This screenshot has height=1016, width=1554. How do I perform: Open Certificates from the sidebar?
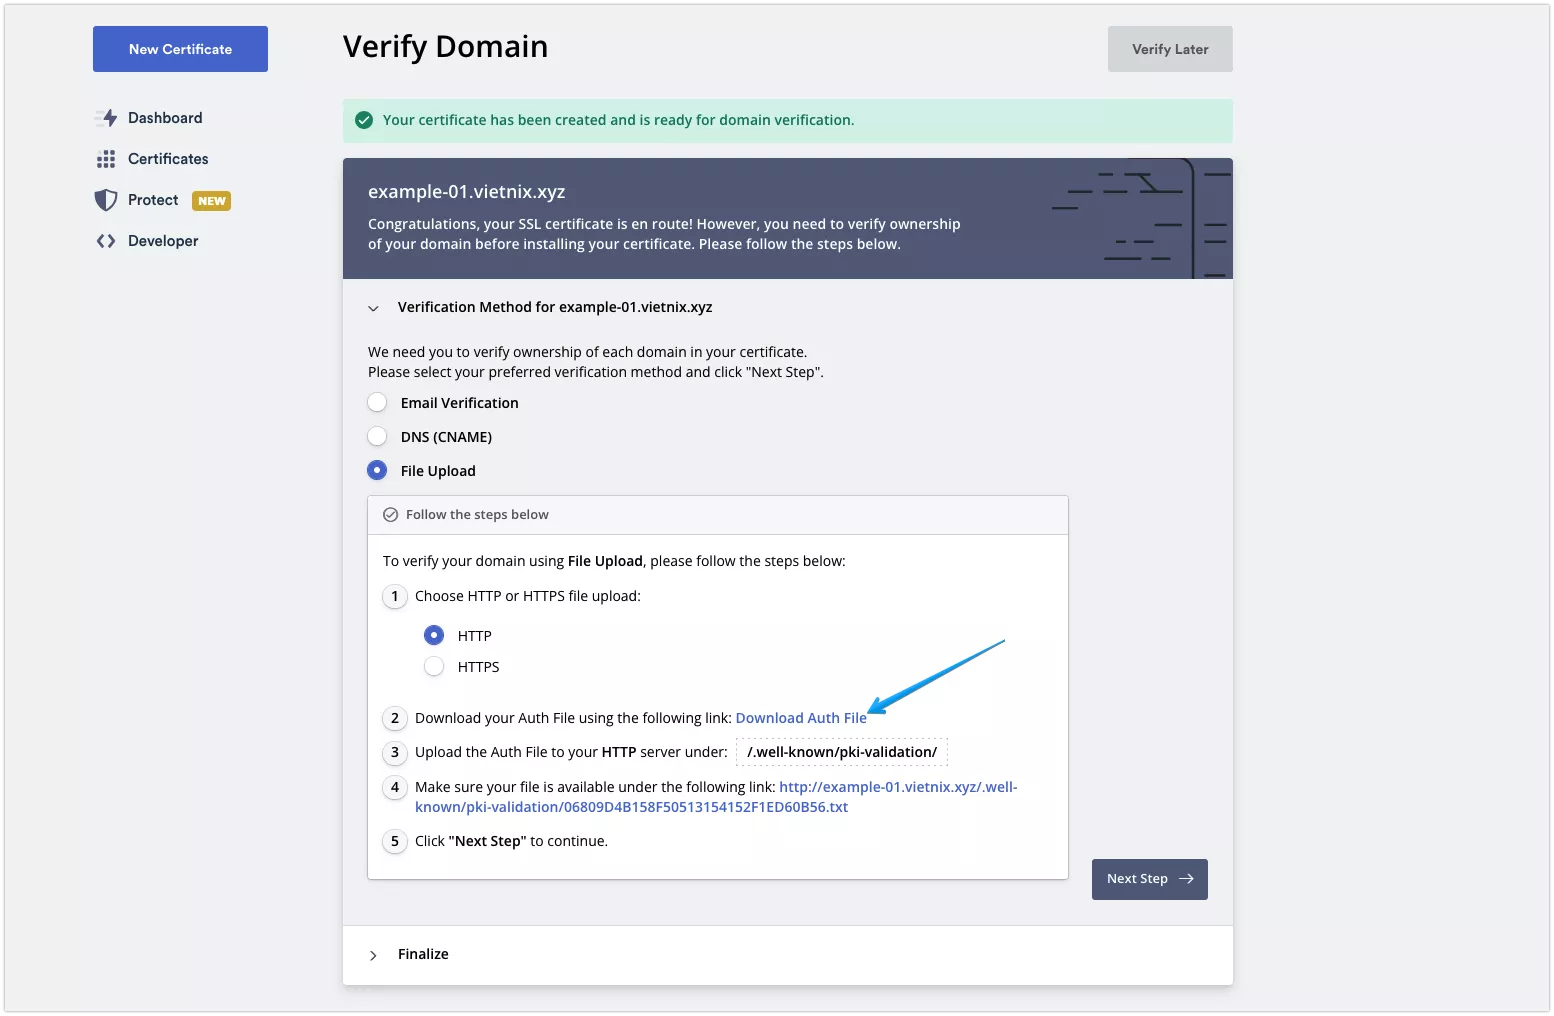[x=167, y=158]
